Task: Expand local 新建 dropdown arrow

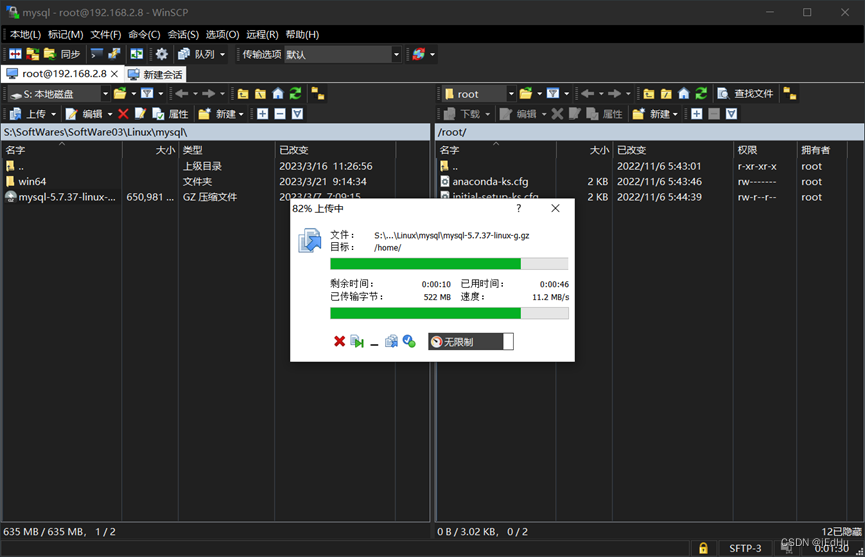Action: click(x=241, y=115)
